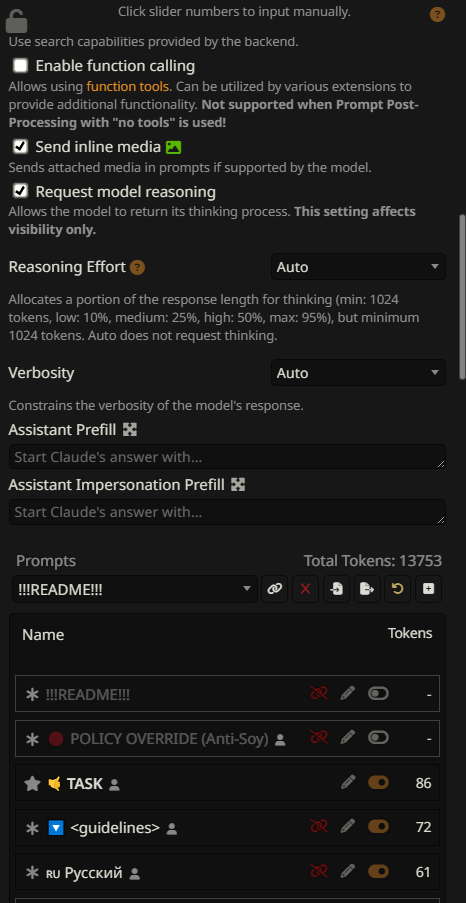The width and height of the screenshot is (466, 903).
Task: Delete preset with the red X icon
Action: pos(305,589)
